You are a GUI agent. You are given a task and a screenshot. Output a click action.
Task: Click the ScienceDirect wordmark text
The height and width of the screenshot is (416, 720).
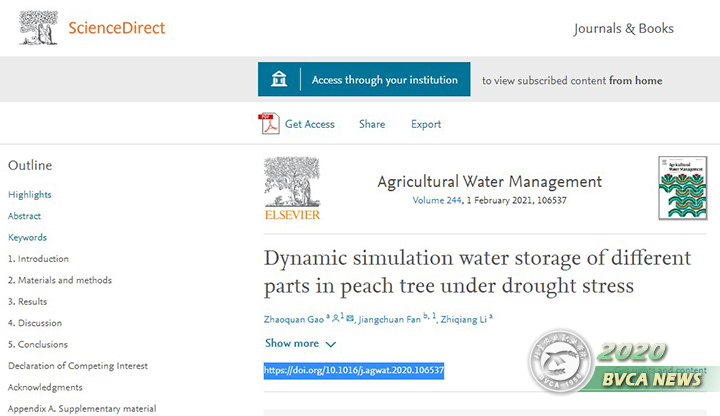coord(116,27)
